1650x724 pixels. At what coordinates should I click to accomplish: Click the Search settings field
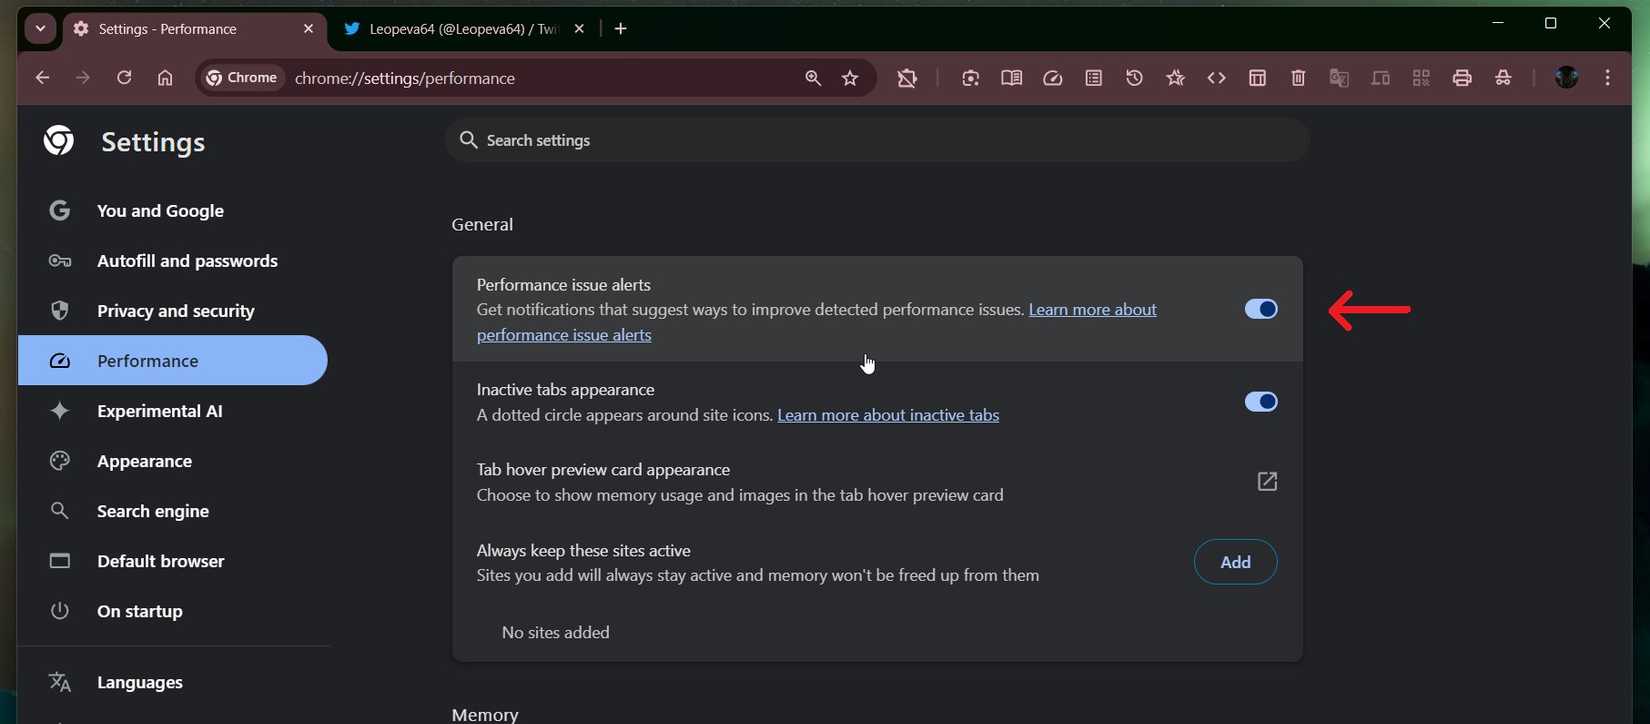click(876, 140)
